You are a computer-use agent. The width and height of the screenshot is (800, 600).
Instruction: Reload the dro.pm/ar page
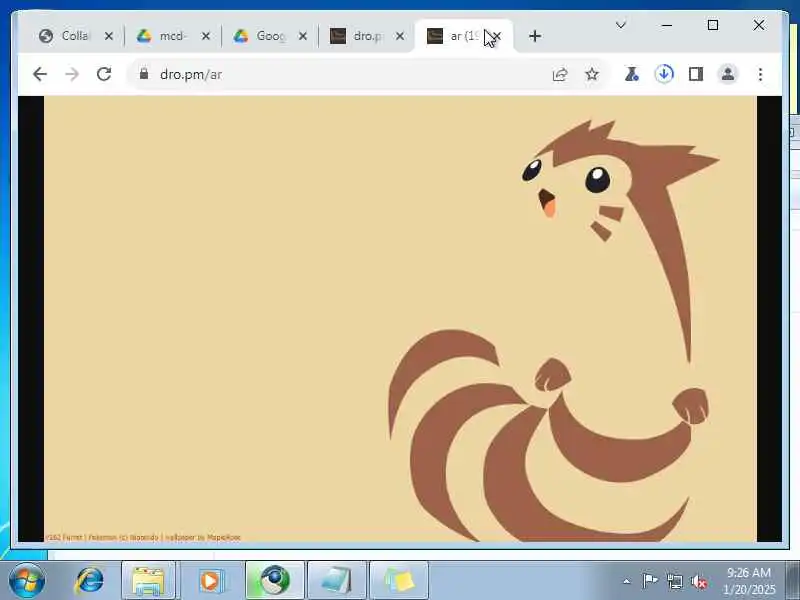point(104,74)
